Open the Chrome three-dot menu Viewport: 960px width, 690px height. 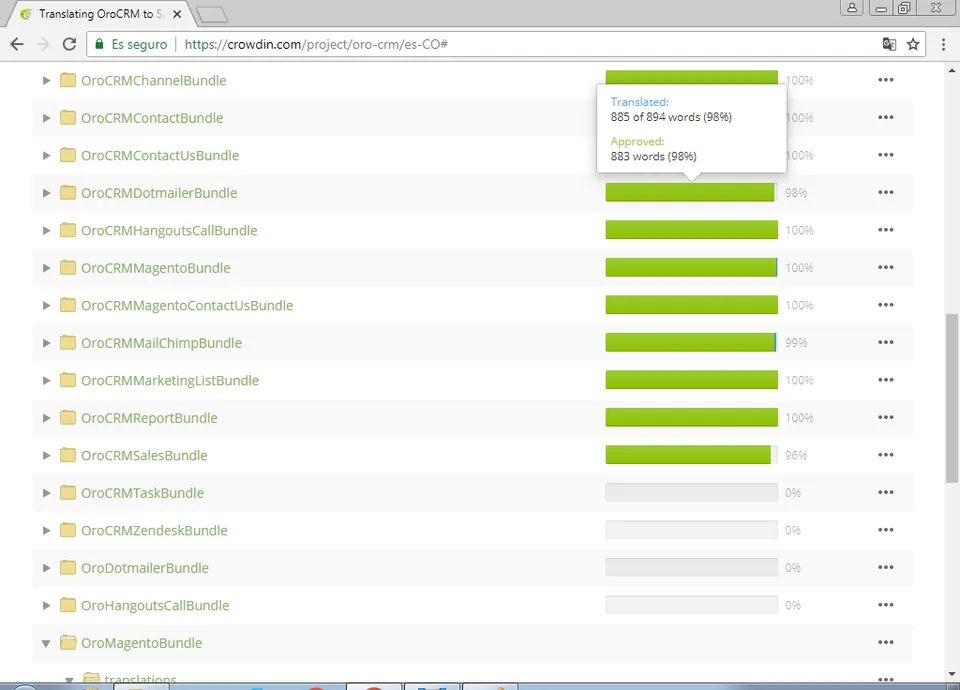(943, 44)
